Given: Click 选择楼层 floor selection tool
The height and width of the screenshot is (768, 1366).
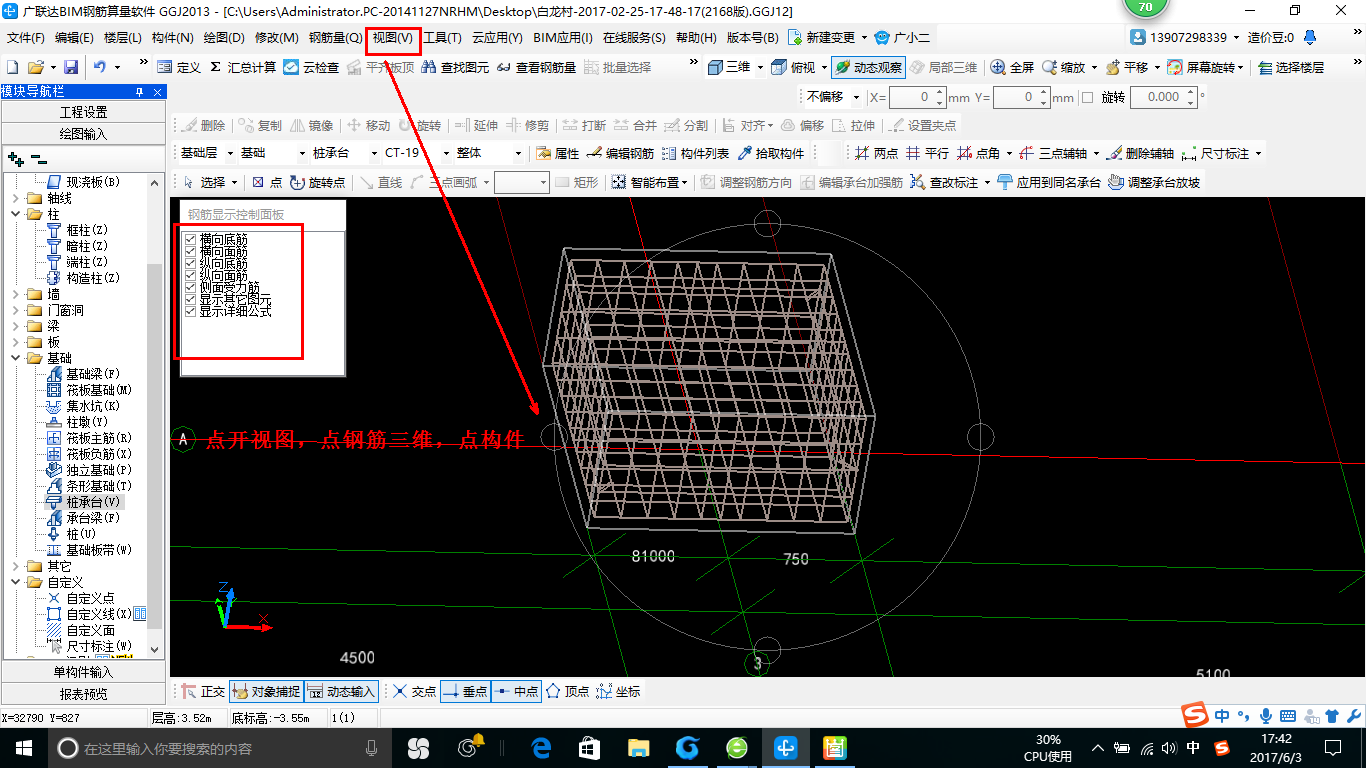Looking at the screenshot, I should coord(1291,67).
